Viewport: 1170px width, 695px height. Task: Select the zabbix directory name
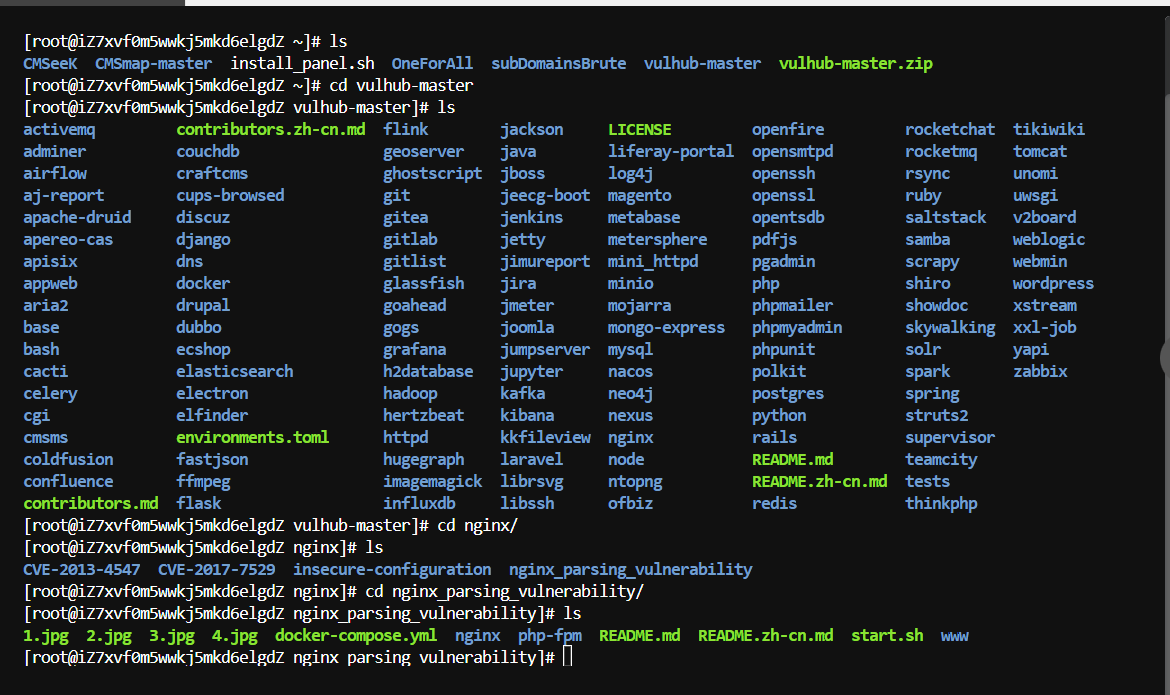1039,372
